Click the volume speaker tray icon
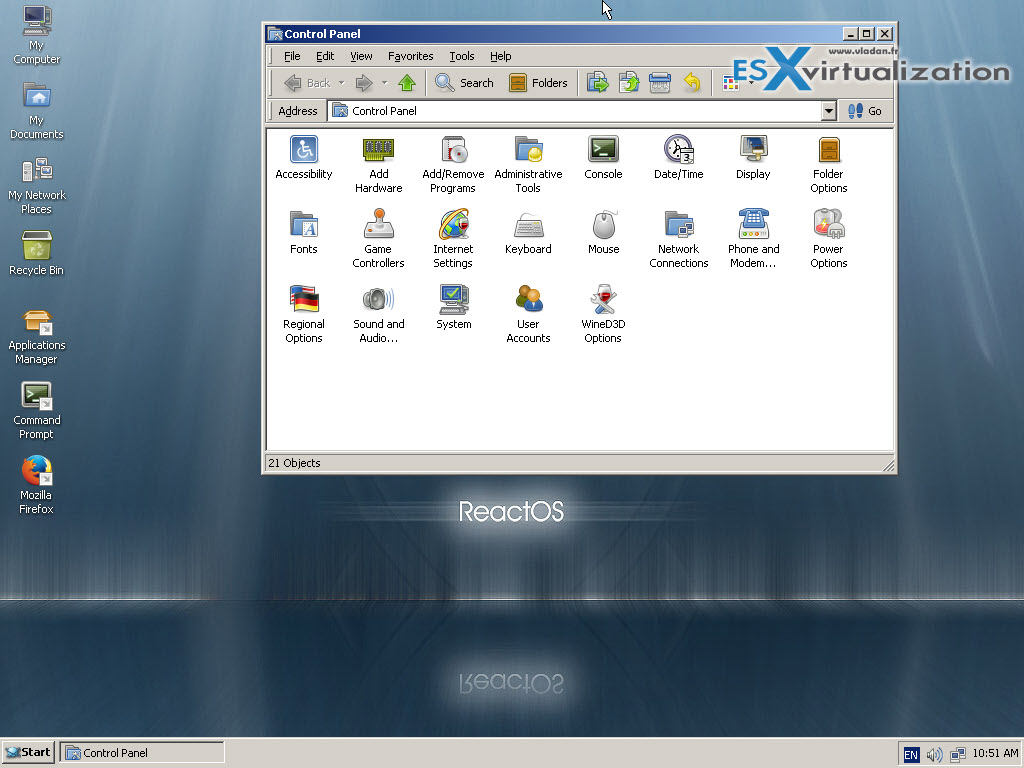The height and width of the screenshot is (768, 1024). (935, 754)
